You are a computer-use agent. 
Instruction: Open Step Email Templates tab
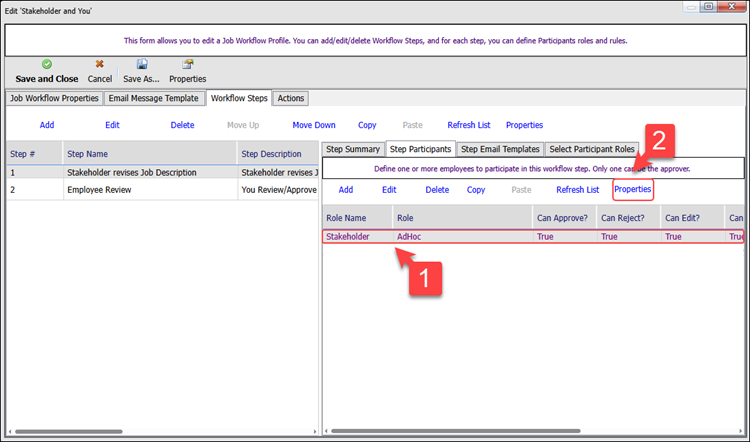point(500,149)
